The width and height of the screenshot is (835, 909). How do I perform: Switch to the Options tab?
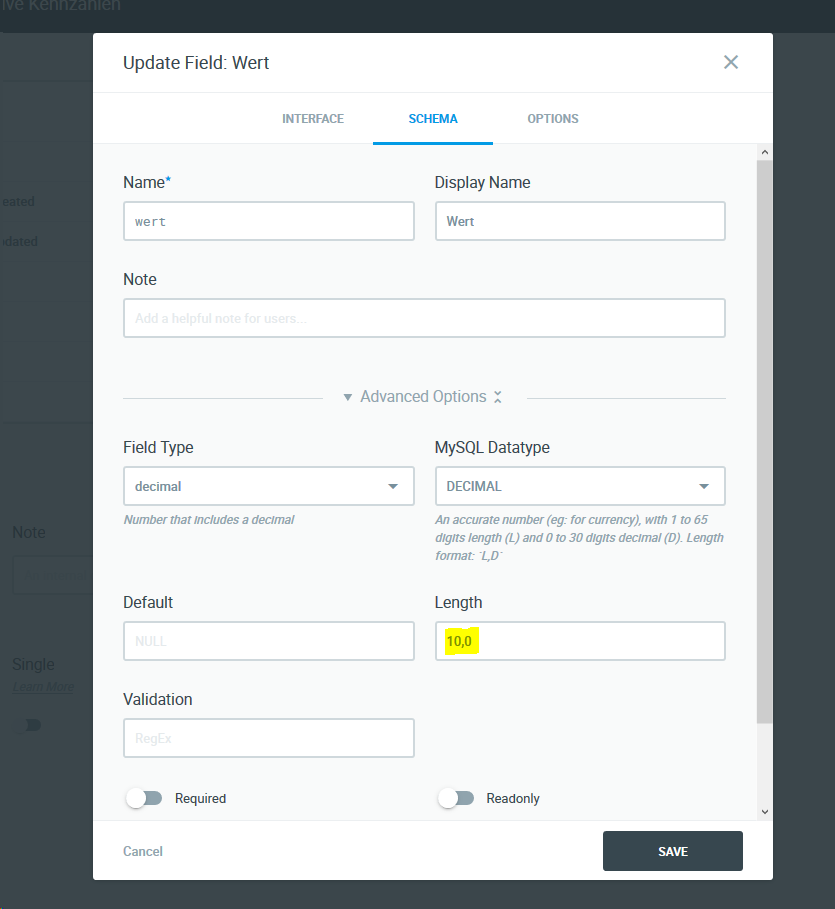pyautogui.click(x=553, y=118)
